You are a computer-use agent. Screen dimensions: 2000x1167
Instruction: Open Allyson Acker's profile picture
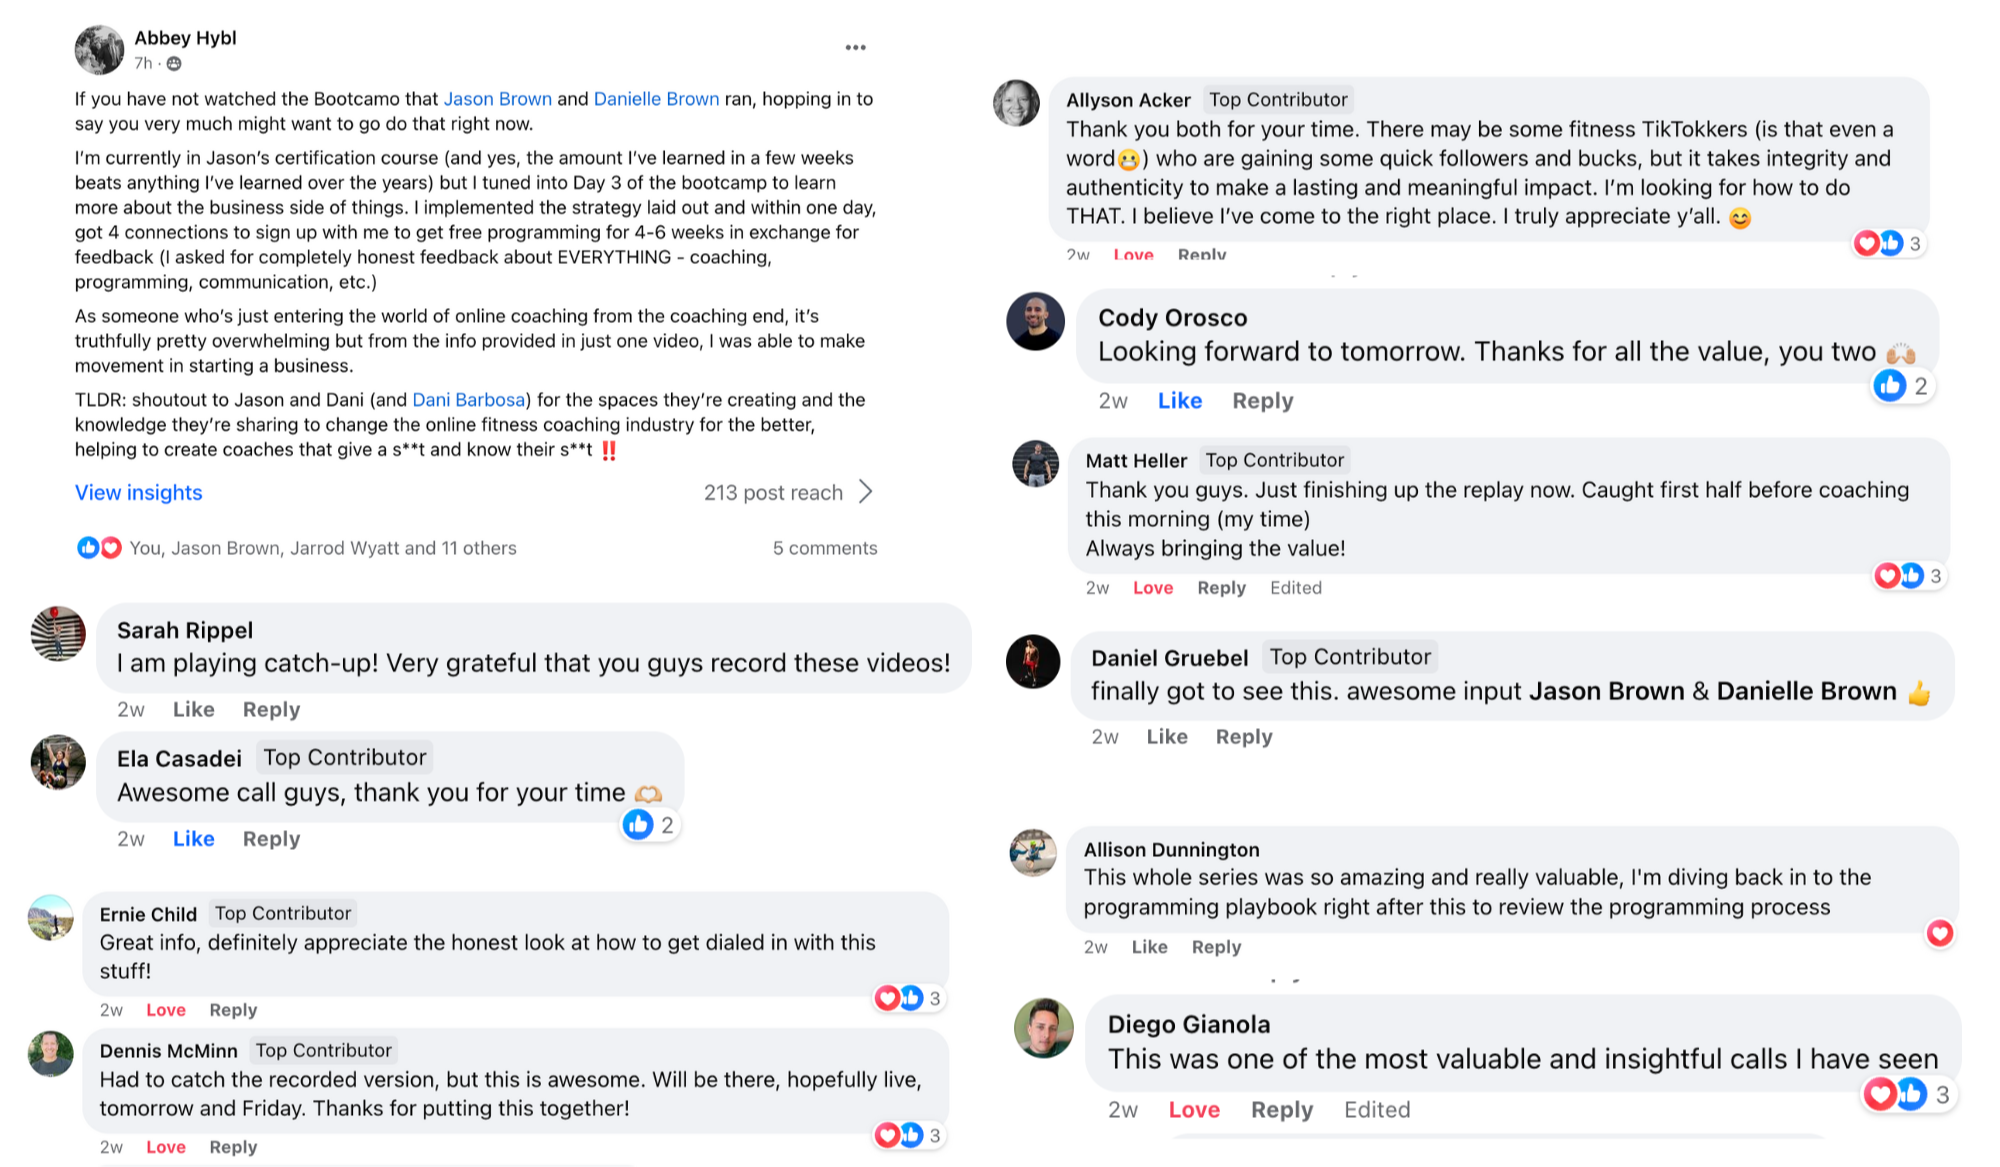click(1016, 103)
